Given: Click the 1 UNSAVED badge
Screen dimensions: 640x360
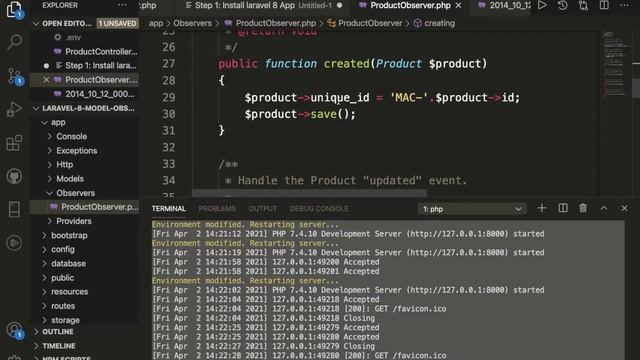Looking at the screenshot, I should pos(118,23).
